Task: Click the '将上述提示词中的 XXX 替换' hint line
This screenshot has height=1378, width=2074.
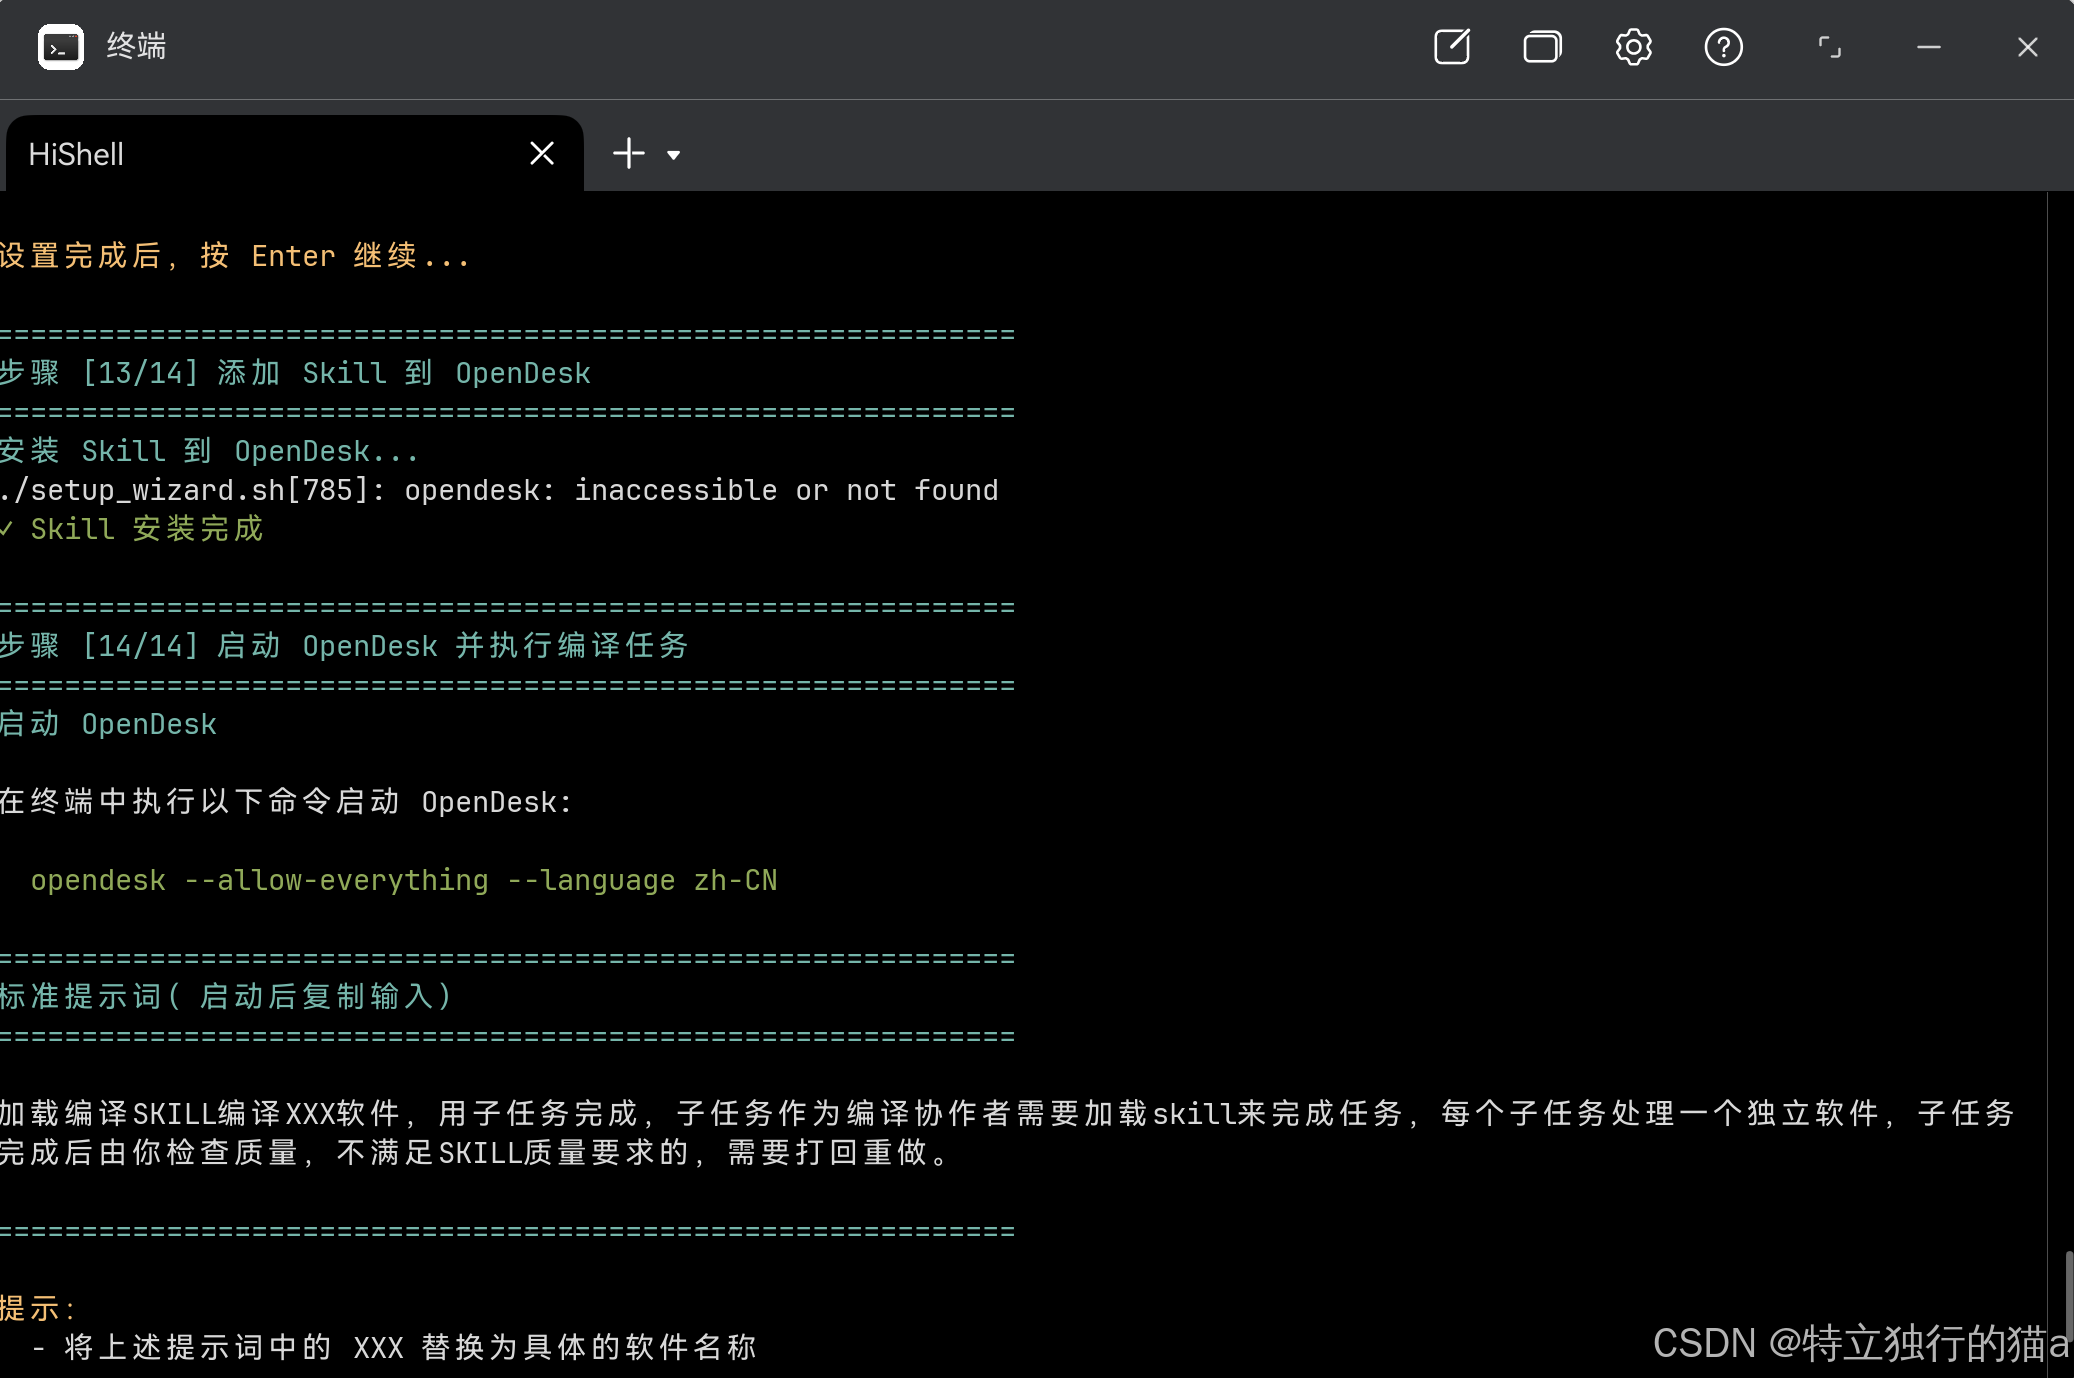Action: point(395,1348)
